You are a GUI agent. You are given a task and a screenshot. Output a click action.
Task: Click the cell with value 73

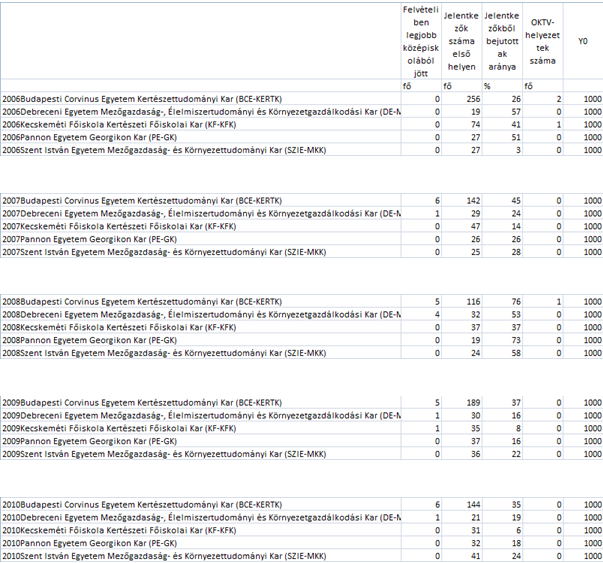(502, 340)
